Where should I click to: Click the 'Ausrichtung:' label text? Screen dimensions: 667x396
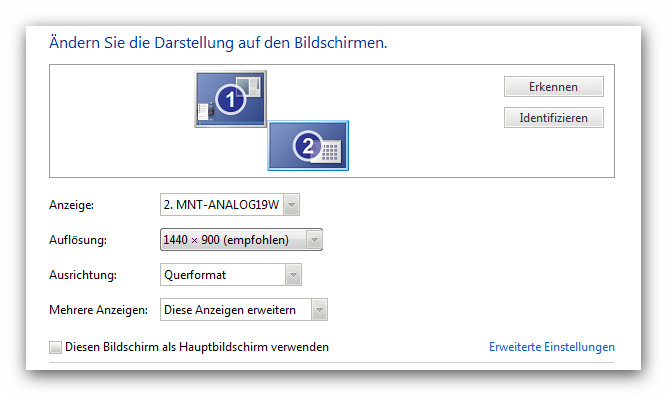coord(83,275)
